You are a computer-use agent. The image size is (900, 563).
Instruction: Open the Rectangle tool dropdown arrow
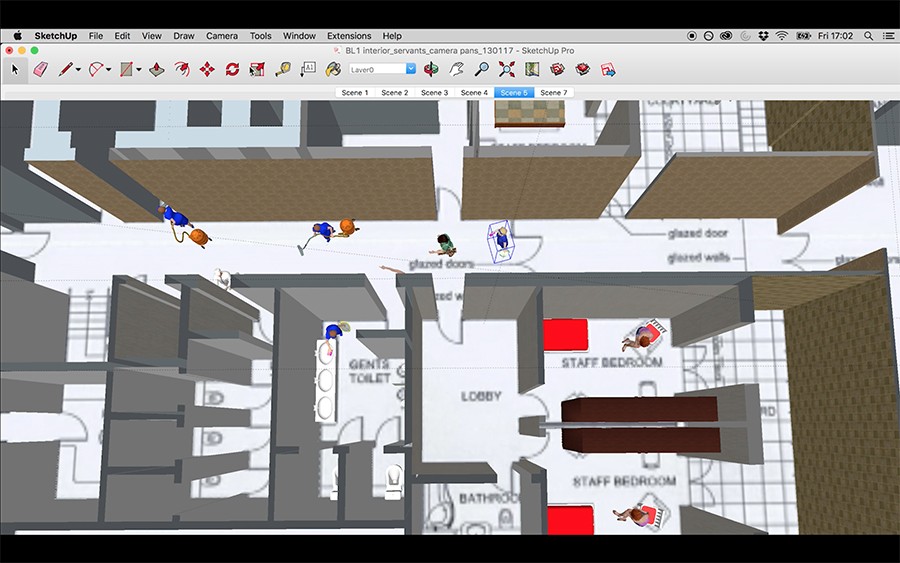[139, 70]
